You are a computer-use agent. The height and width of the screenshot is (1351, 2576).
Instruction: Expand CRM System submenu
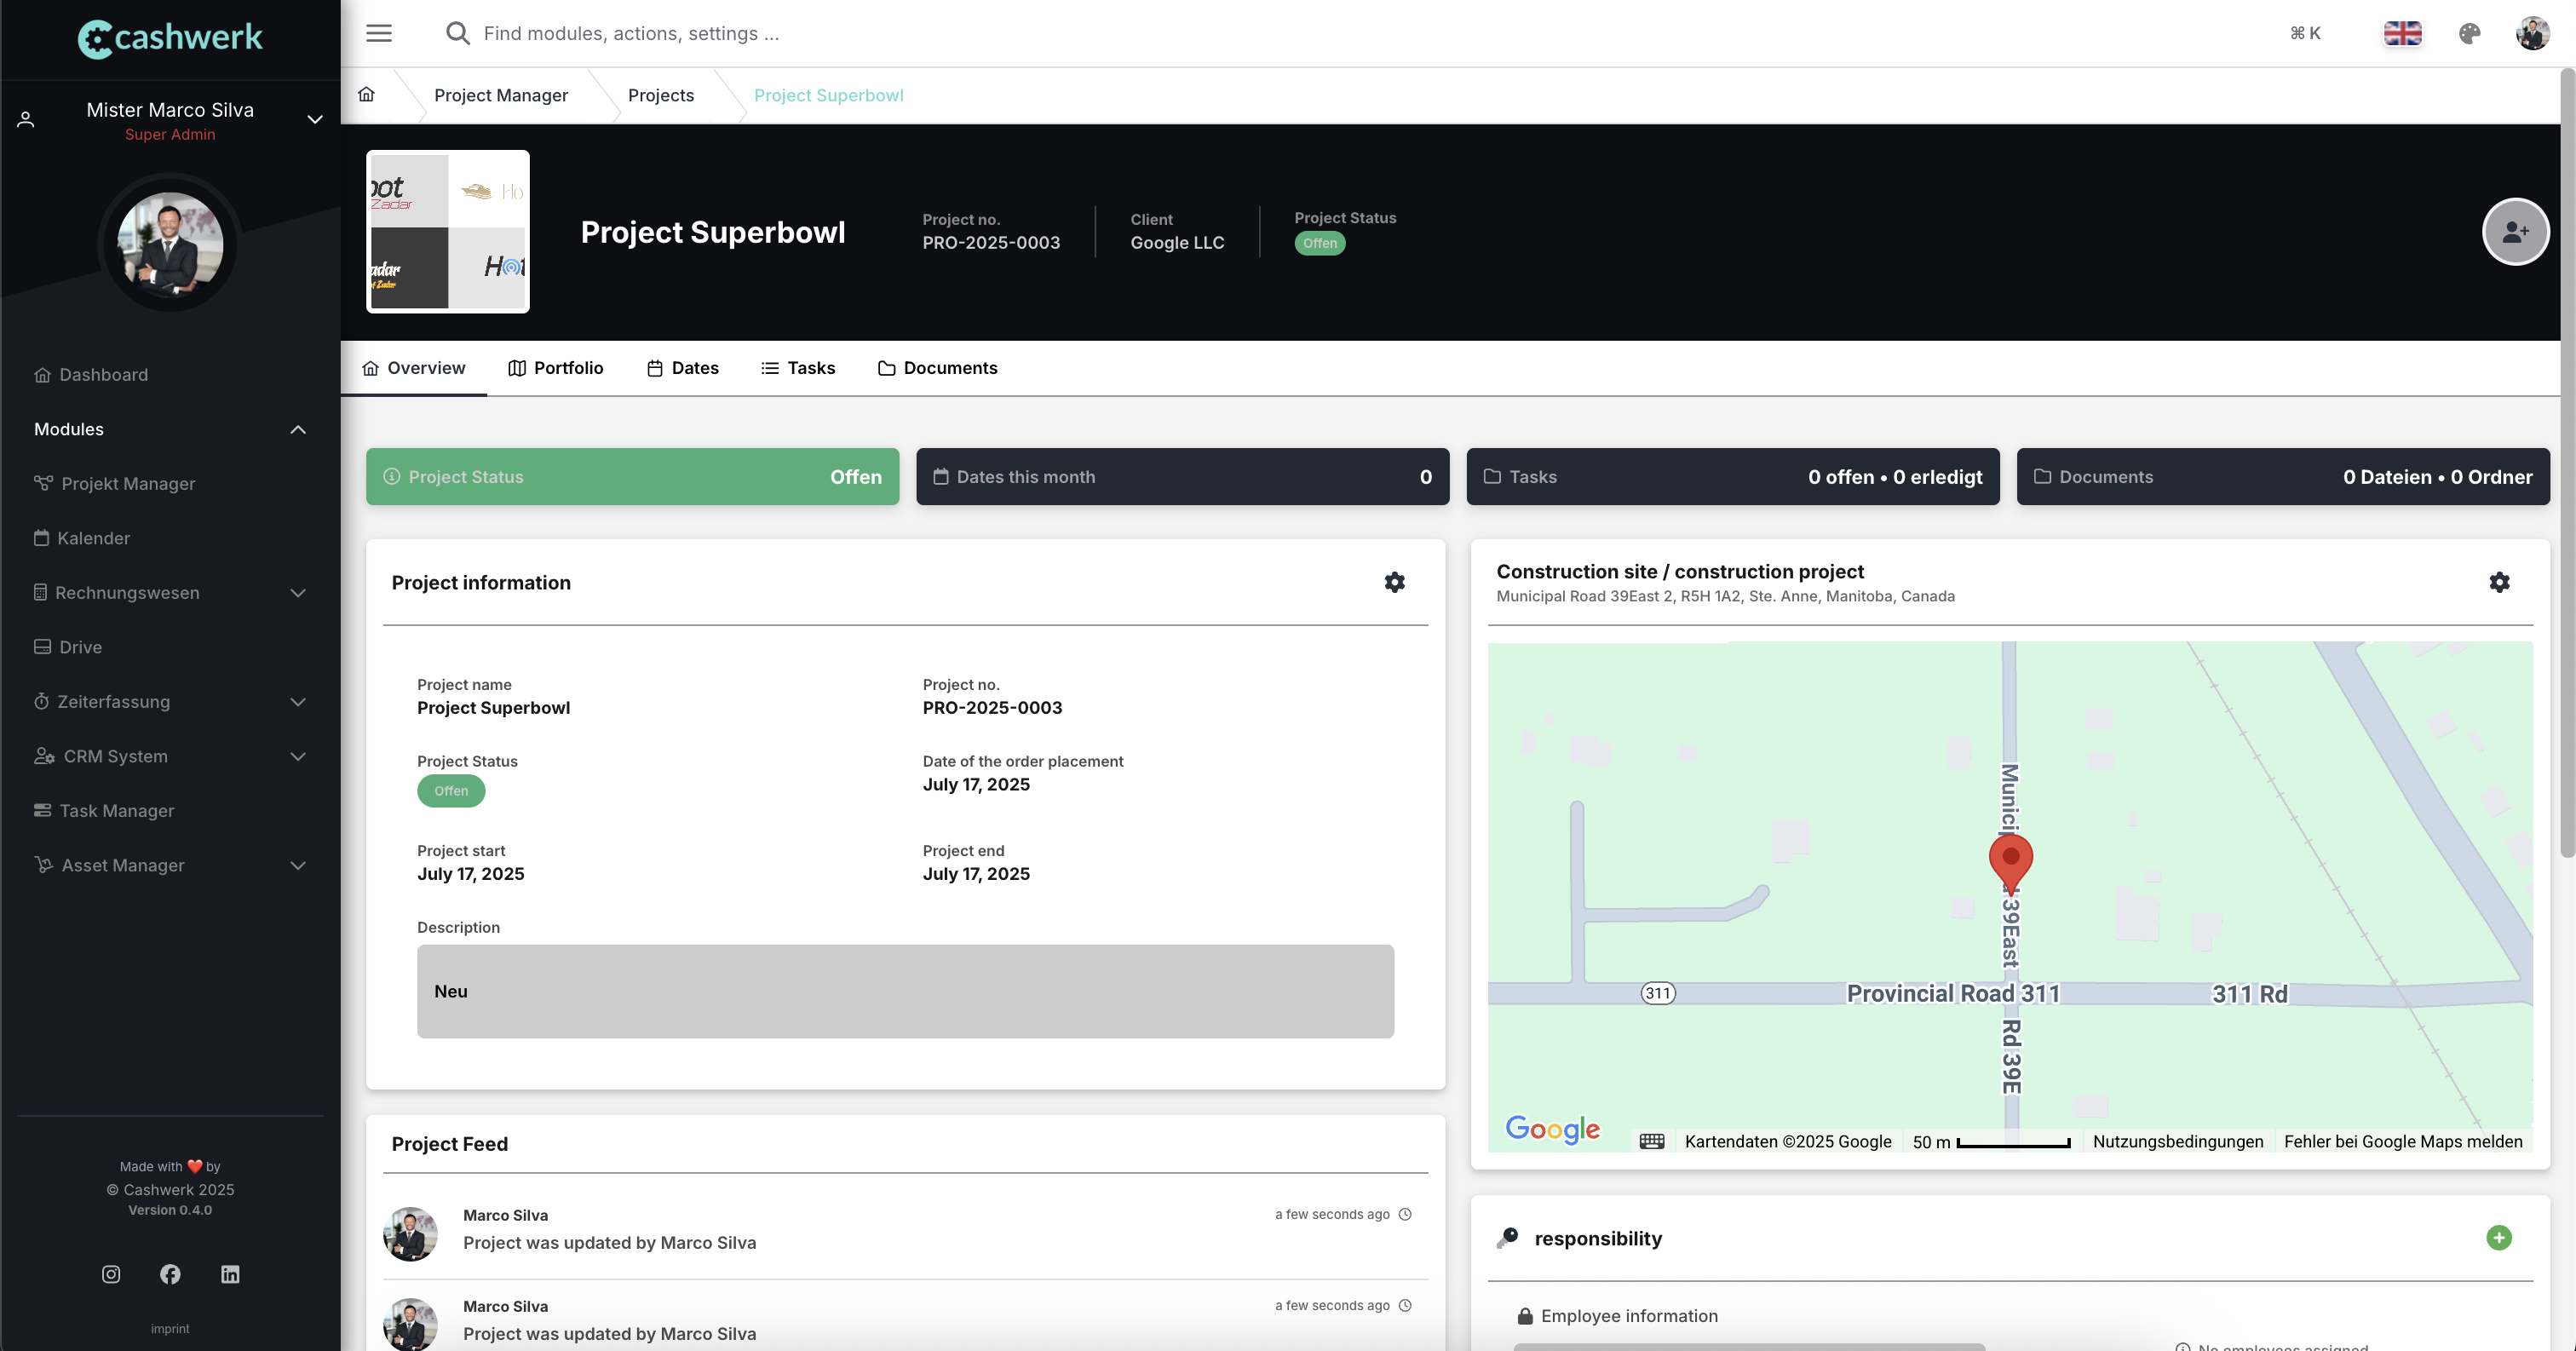point(298,756)
